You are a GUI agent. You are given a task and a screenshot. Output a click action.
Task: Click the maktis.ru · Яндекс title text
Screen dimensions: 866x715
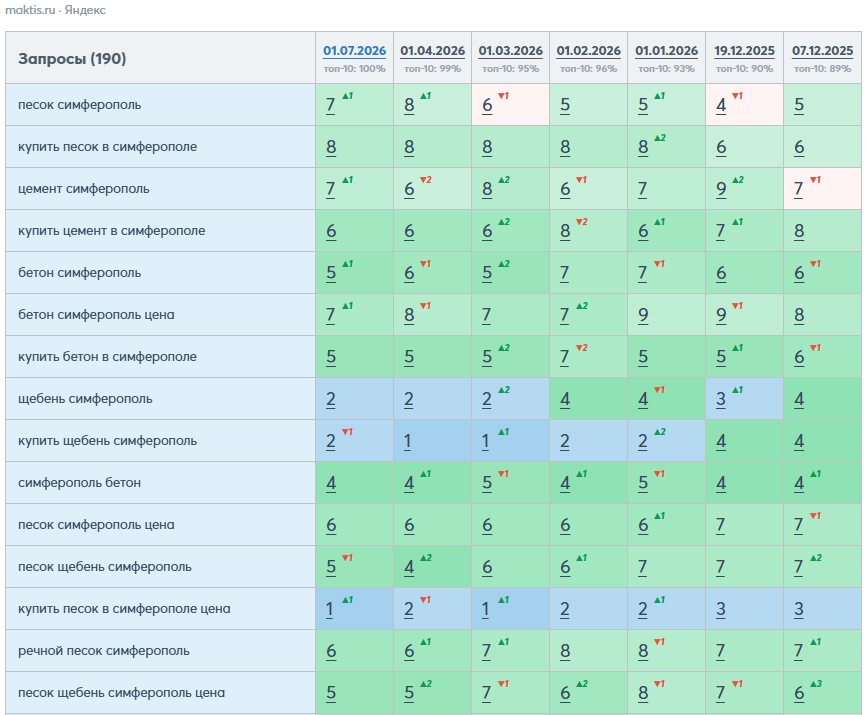click(x=55, y=10)
